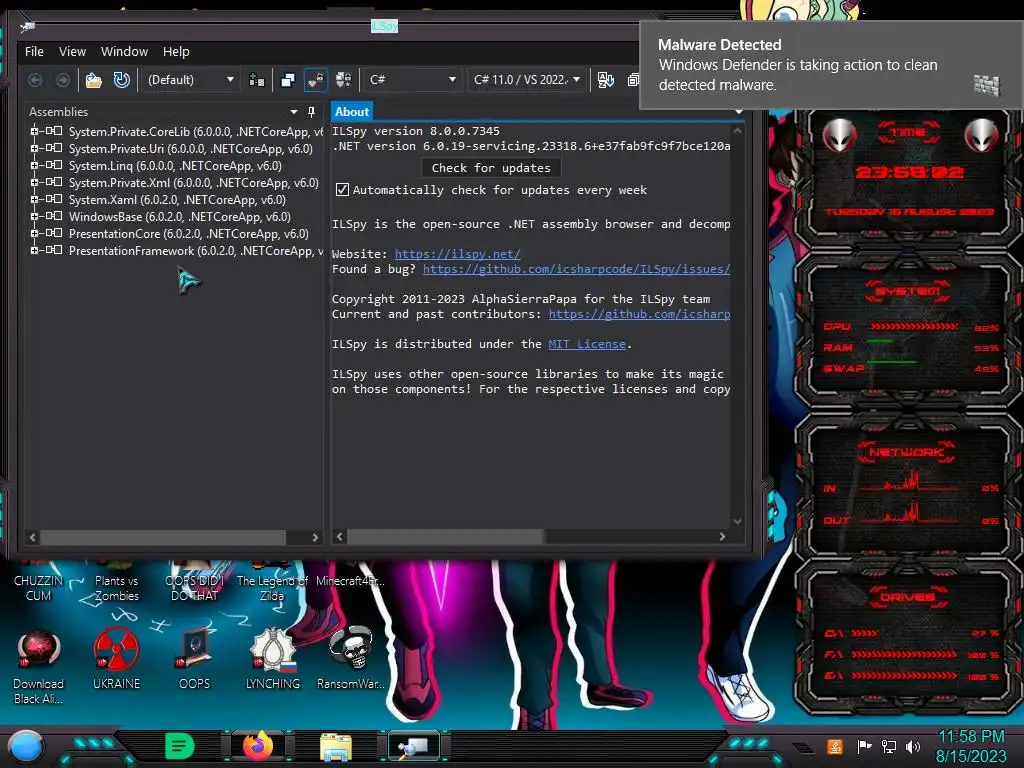Toggle show all types and members (two-lock icon)
This screenshot has height=768, width=1024.
click(344, 80)
